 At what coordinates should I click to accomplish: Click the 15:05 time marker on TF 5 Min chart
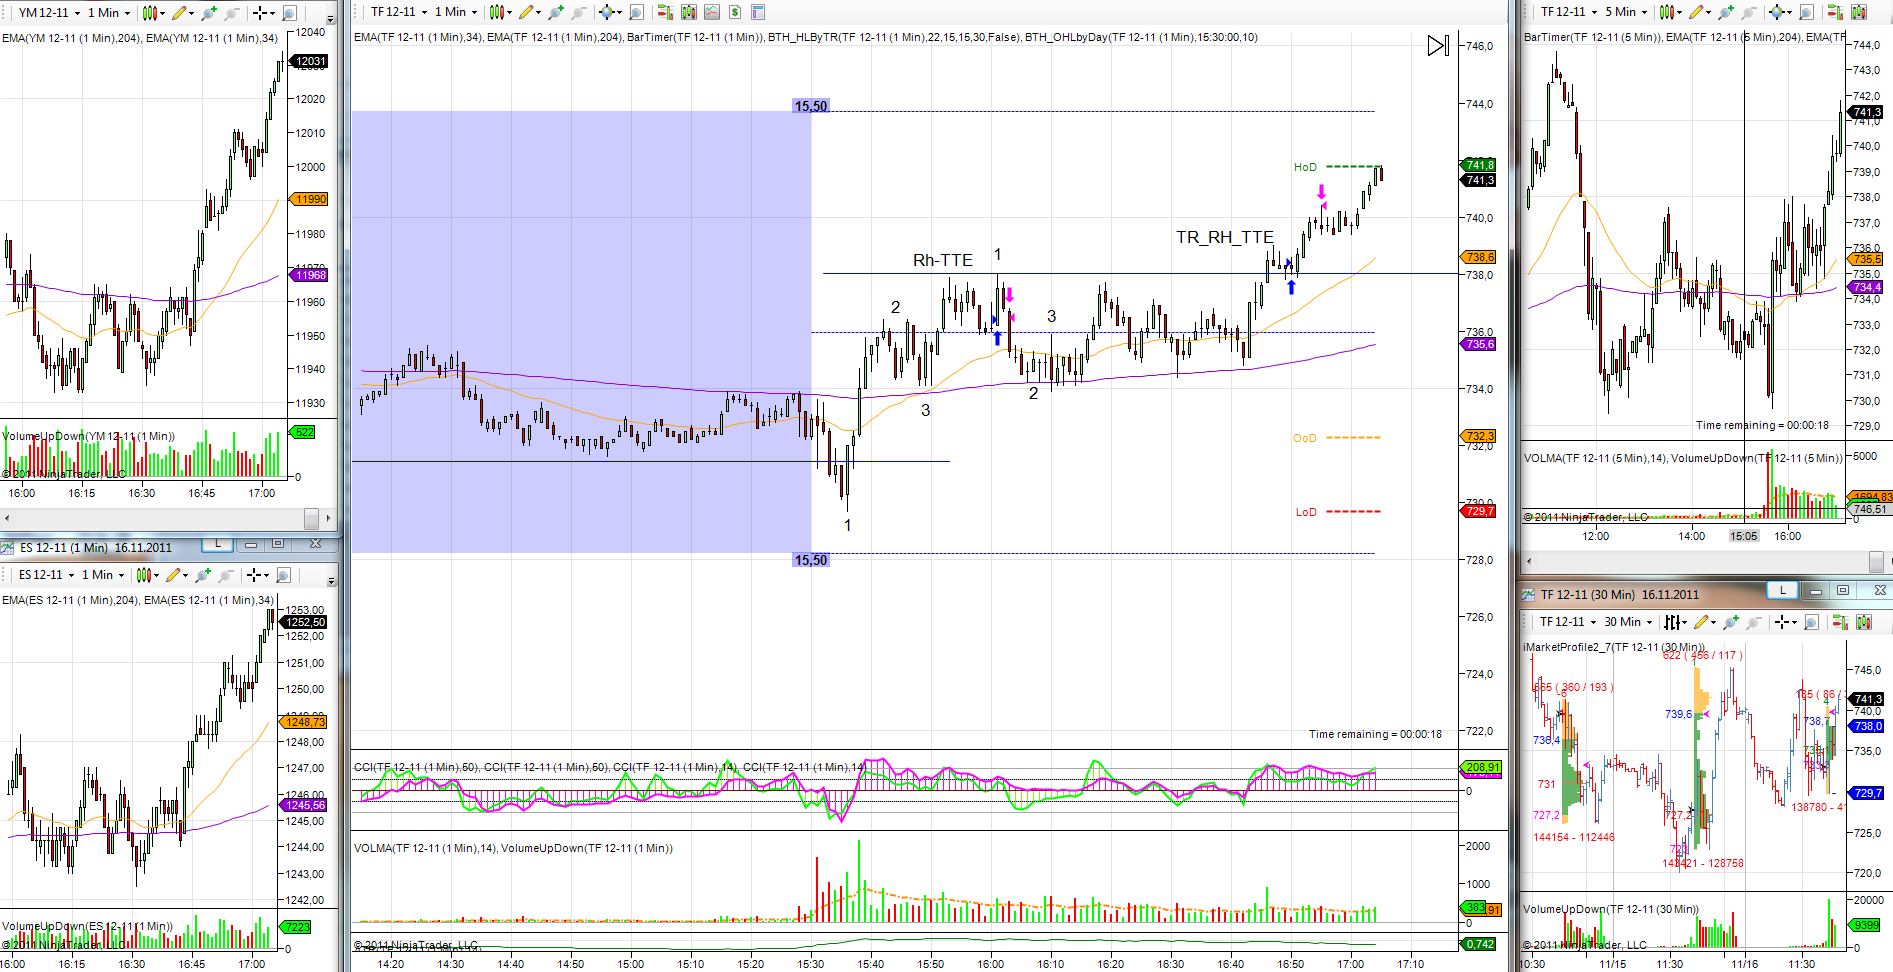[x=1744, y=536]
